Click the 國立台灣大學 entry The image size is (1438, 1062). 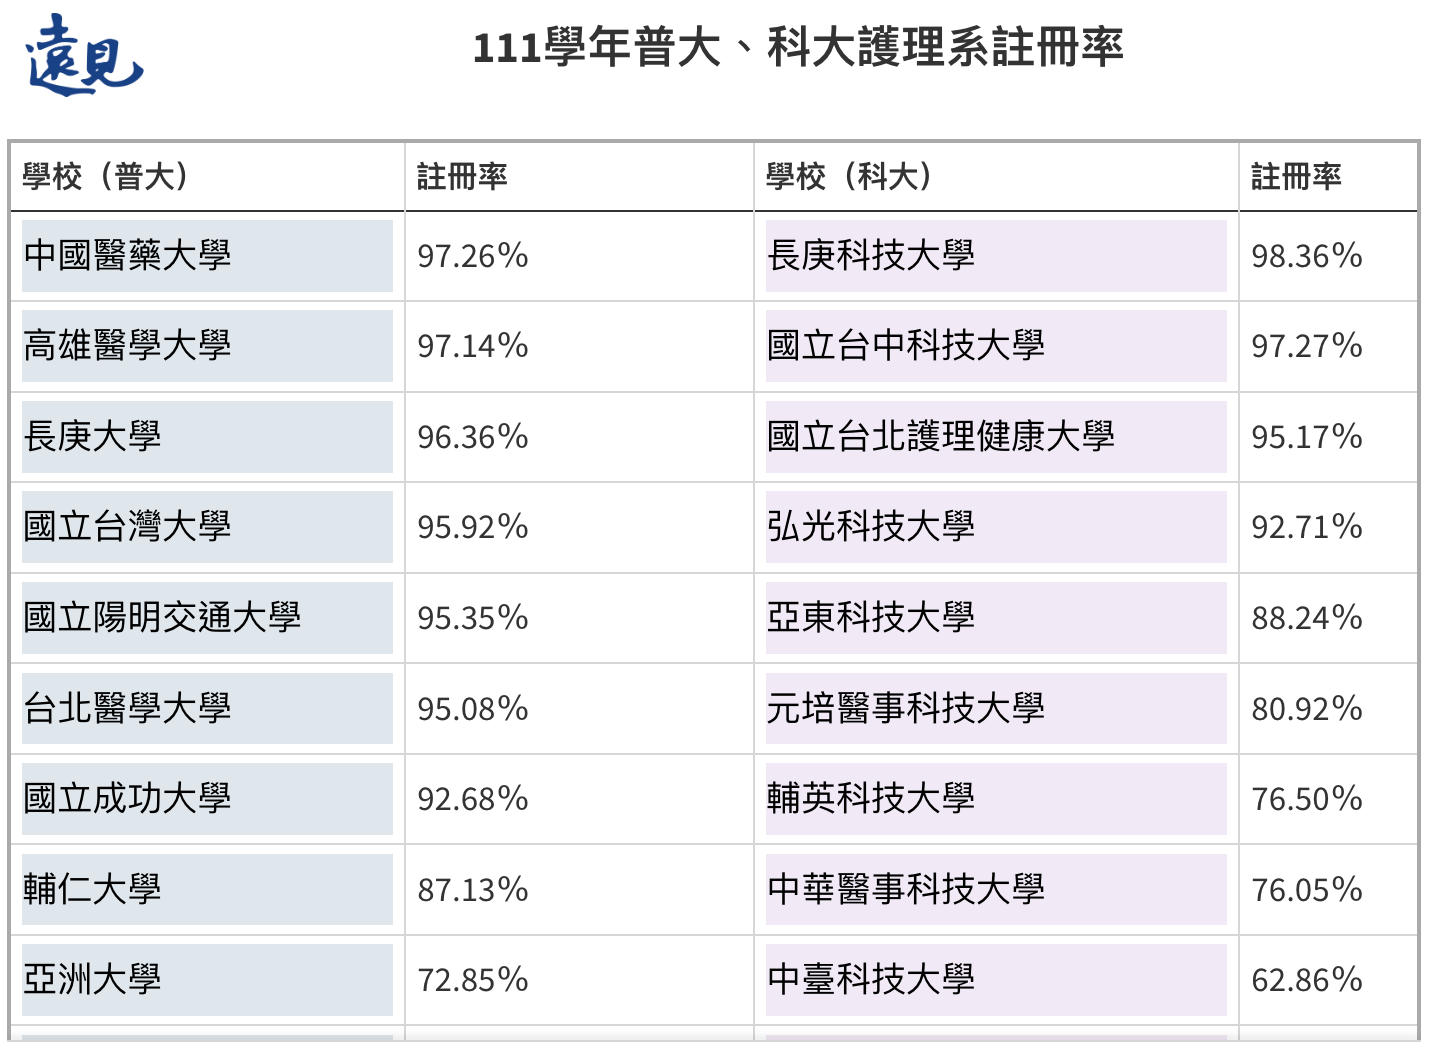[x=207, y=527]
